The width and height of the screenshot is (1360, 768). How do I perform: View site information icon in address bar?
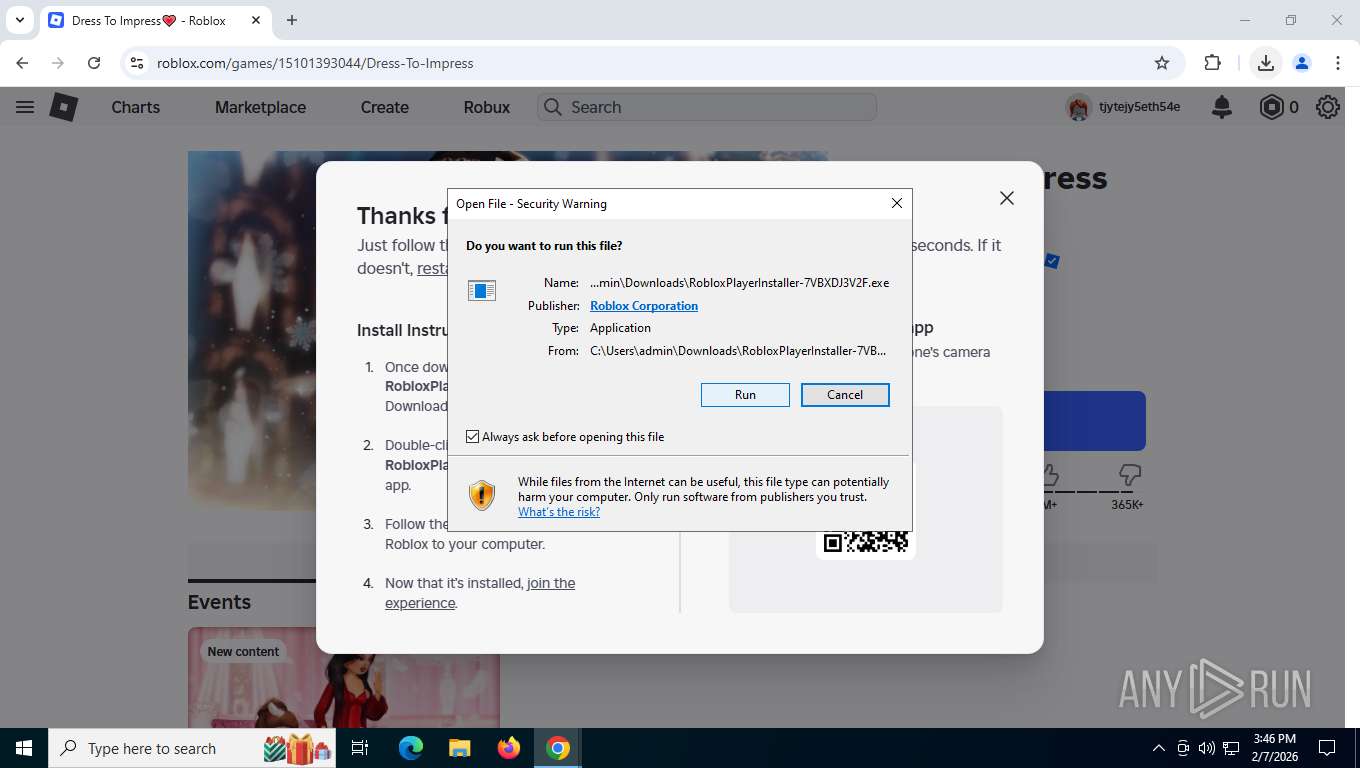138,63
